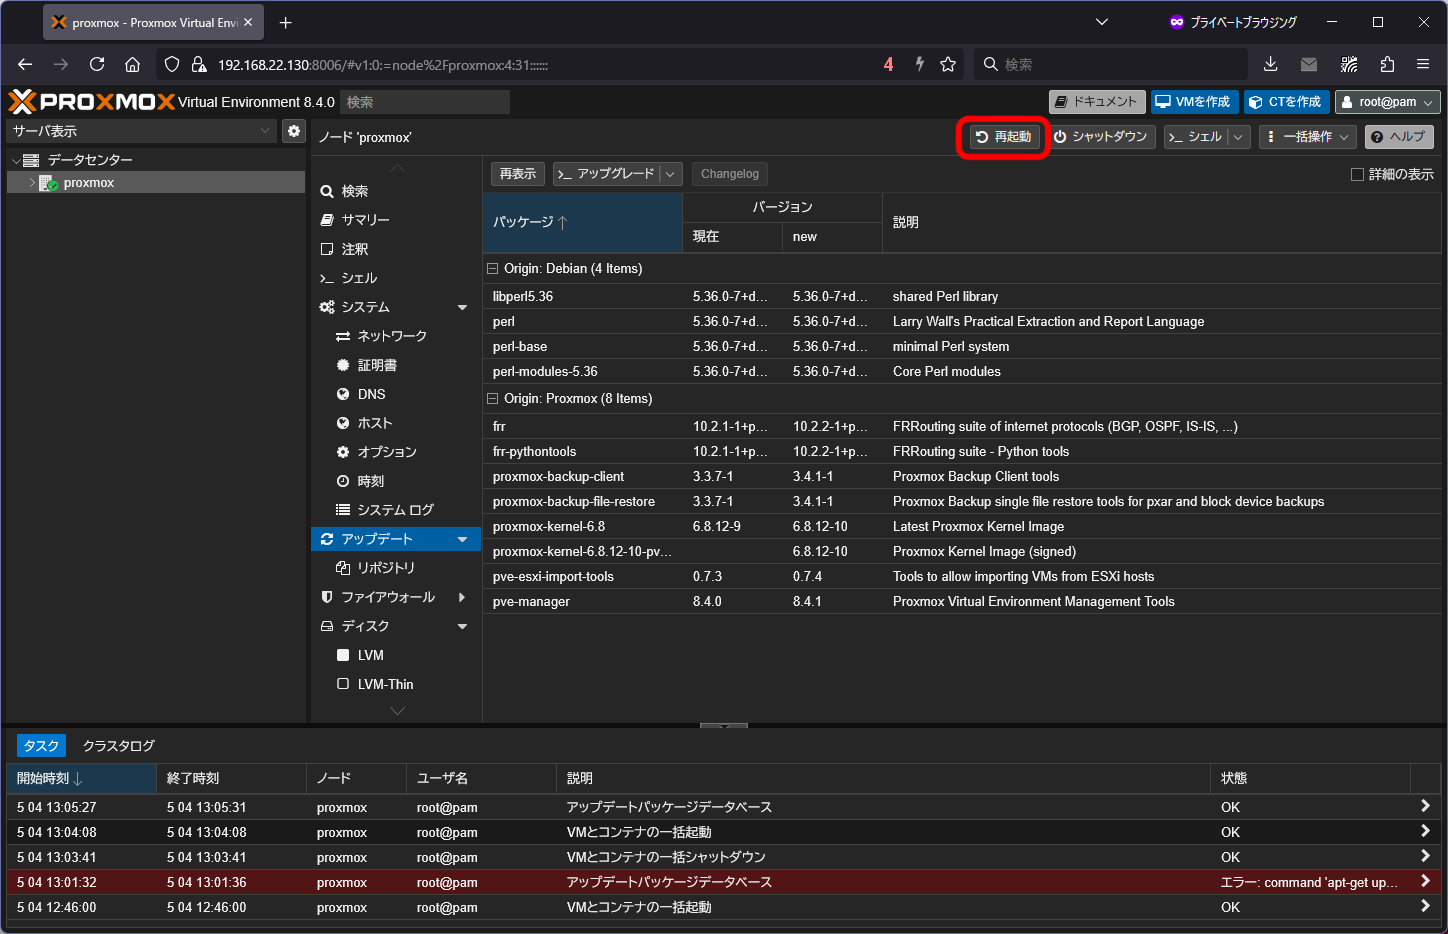Sort by the パッケージ column header
This screenshot has width=1448, height=934.
[582, 222]
